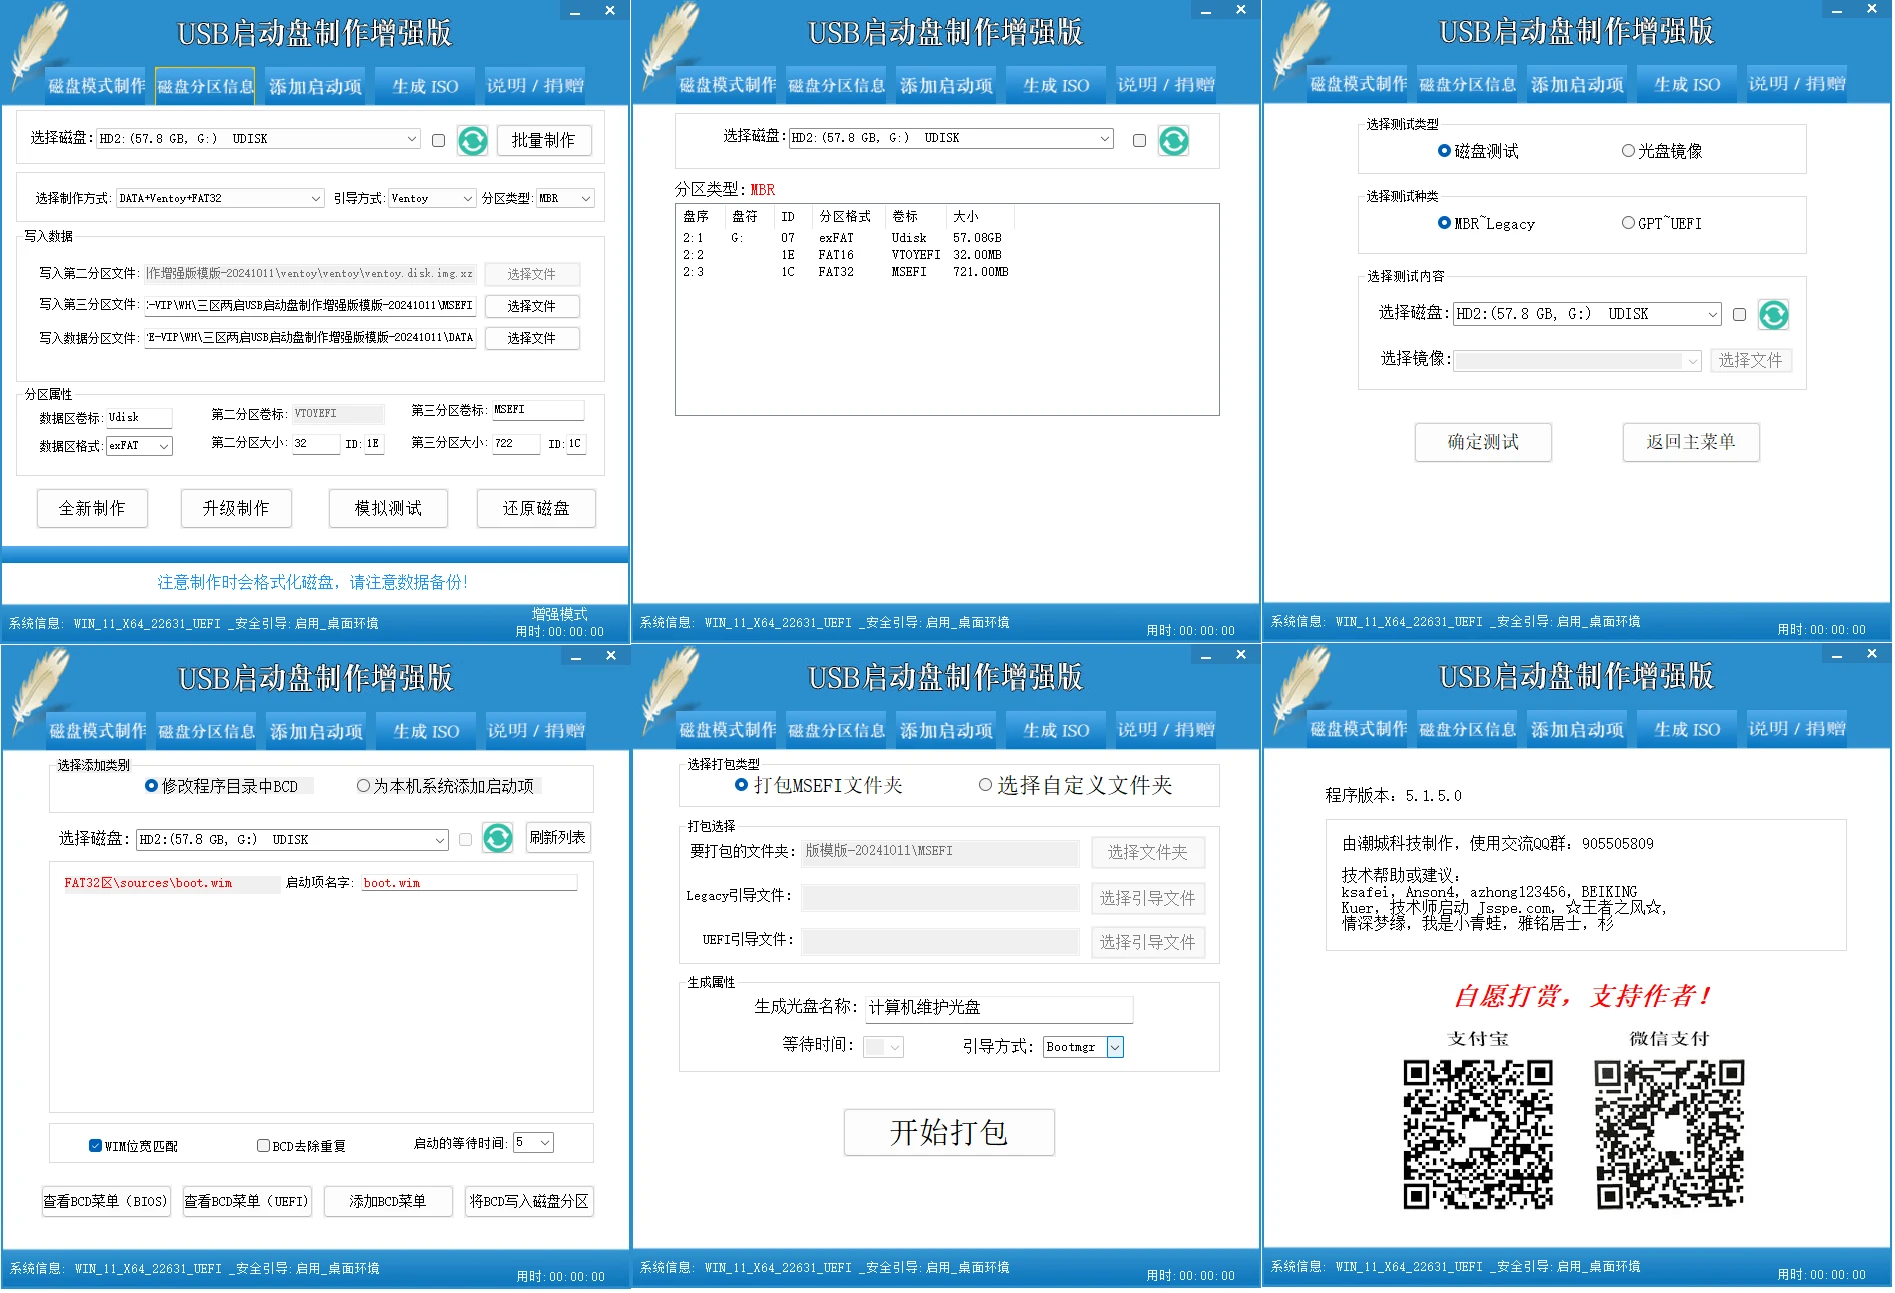Select the 选择自定义文件夹 radio option
The width and height of the screenshot is (1895, 1293).
pos(985,786)
